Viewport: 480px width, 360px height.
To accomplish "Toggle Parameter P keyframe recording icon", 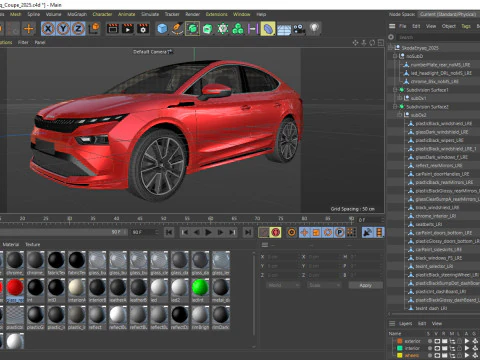I will pyautogui.click(x=339, y=232).
